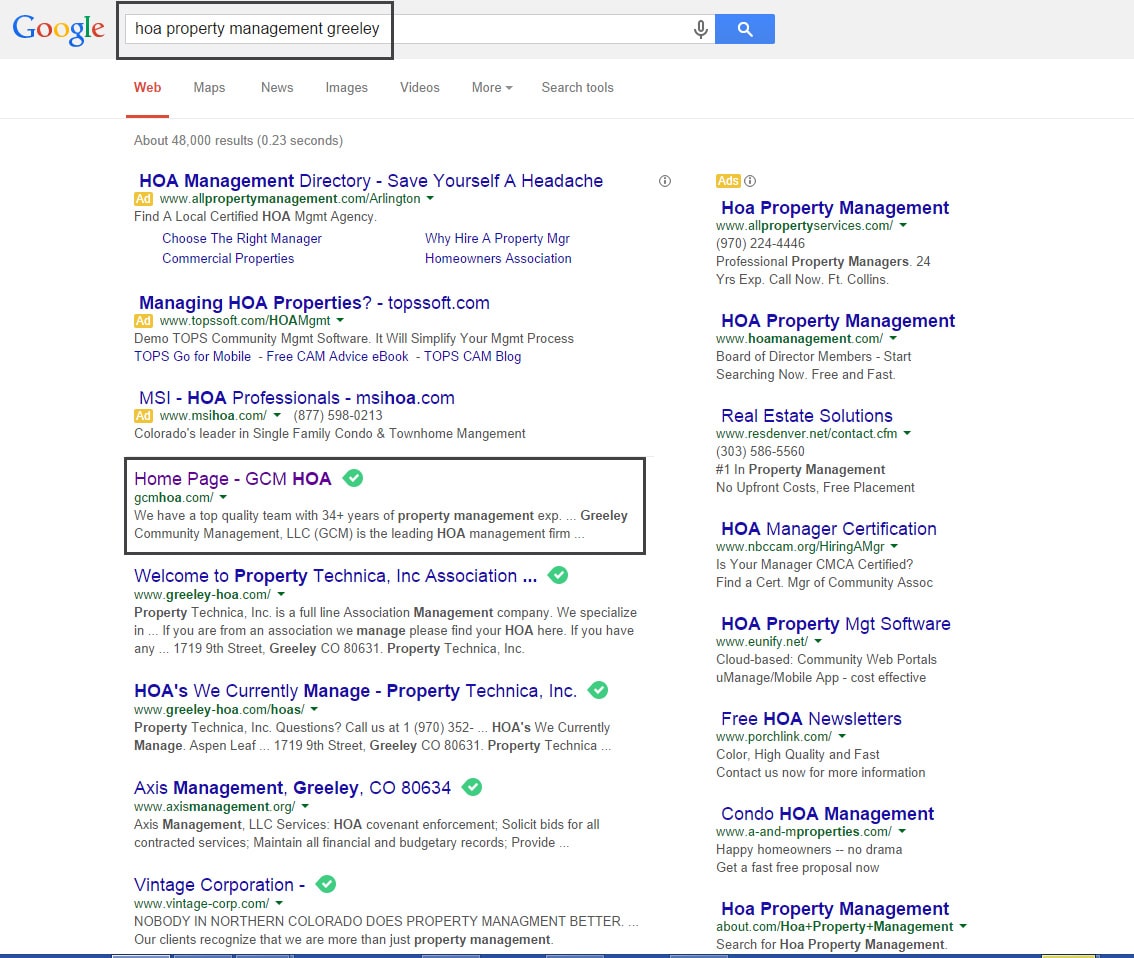Viewport: 1134px width, 958px height.
Task: Expand arrow next to topssoft.com/HOAMgmt URL
Action: (341, 320)
